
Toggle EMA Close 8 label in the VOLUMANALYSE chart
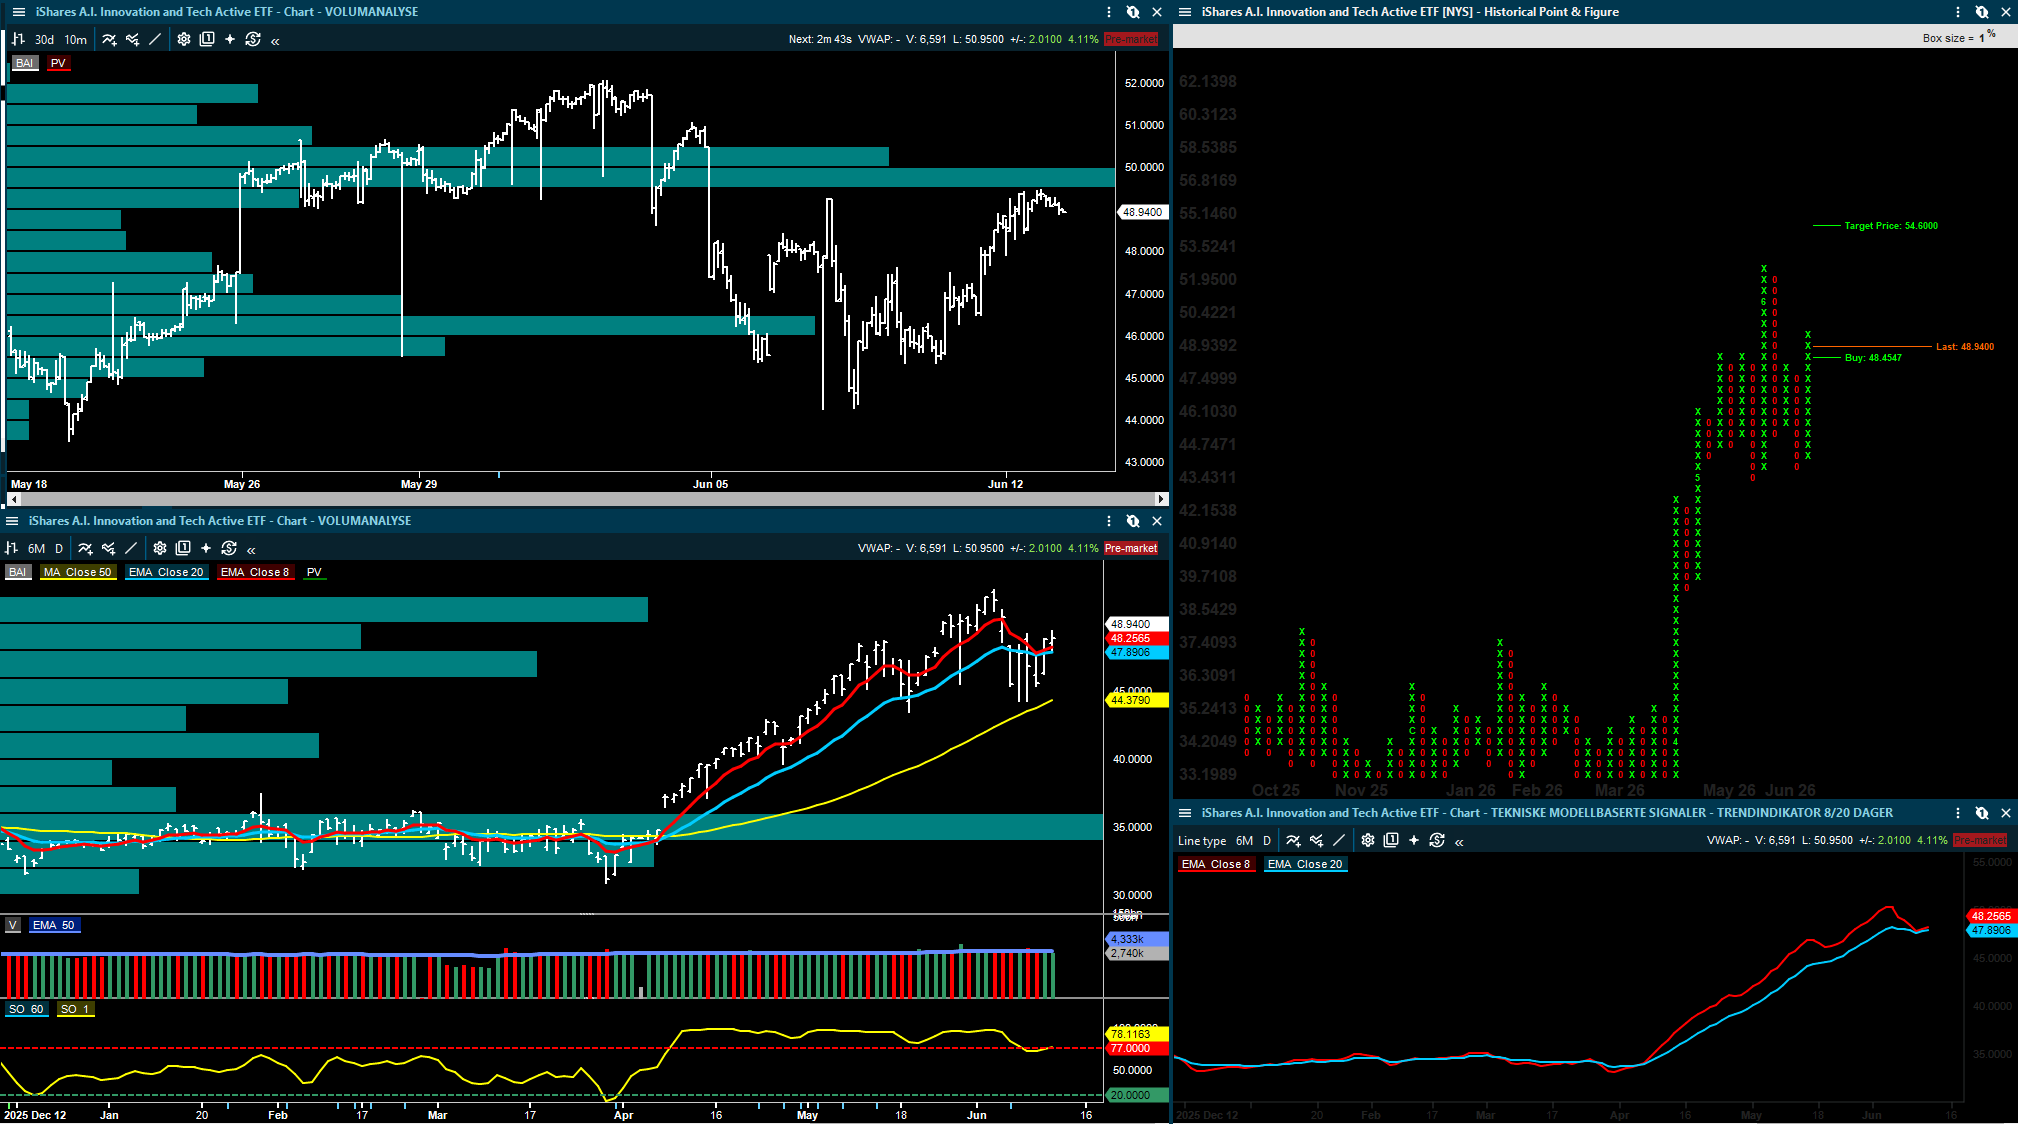(255, 572)
